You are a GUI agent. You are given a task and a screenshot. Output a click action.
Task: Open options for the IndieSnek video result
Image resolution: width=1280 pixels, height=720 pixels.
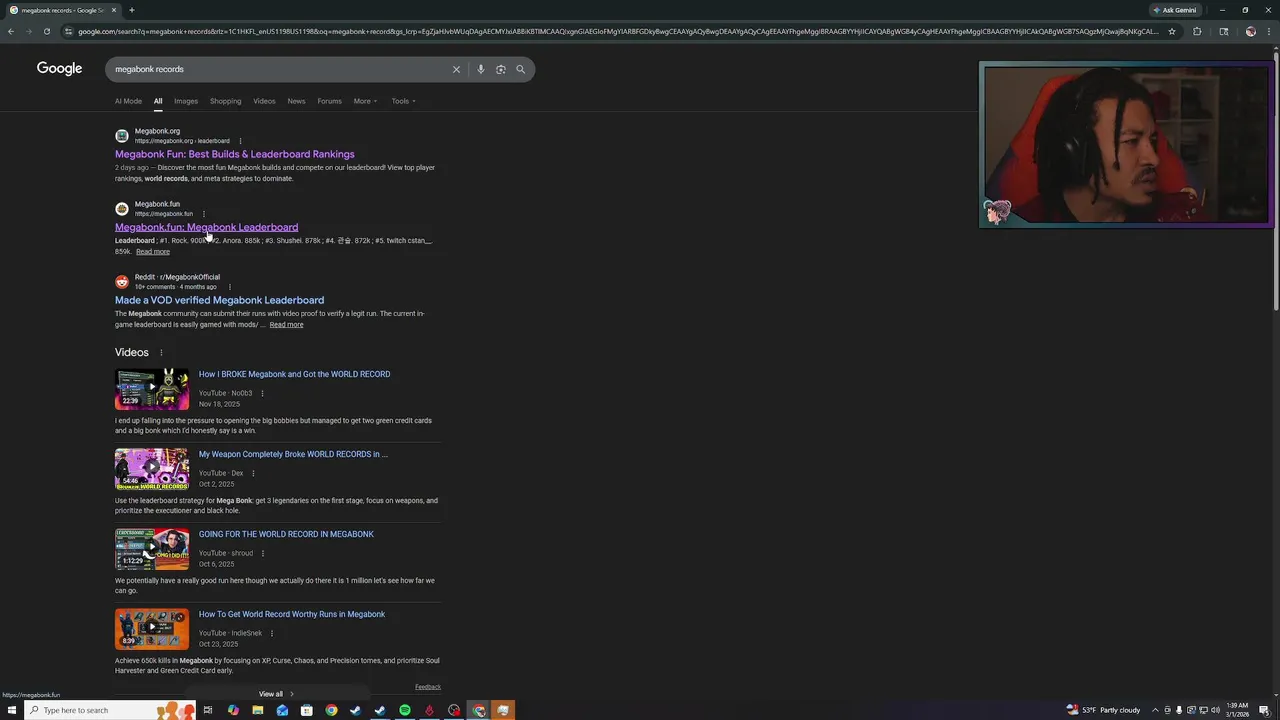pos(272,634)
